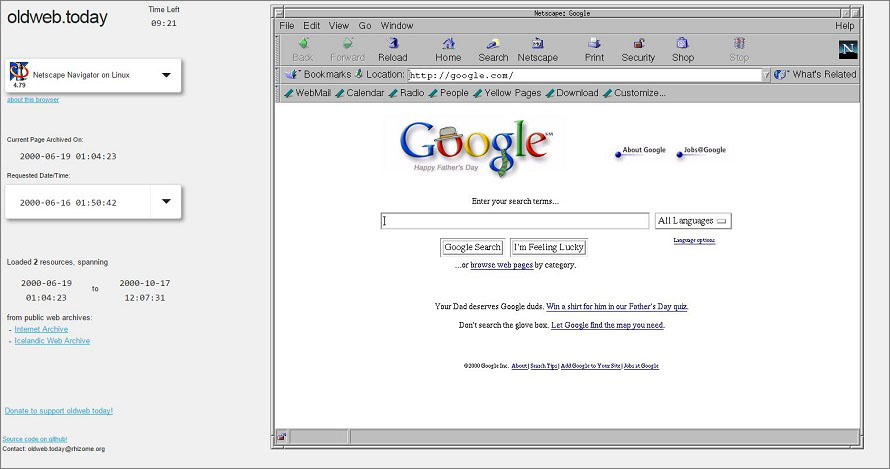
Task: Open Yellow Pages toolbar item
Action: (507, 93)
